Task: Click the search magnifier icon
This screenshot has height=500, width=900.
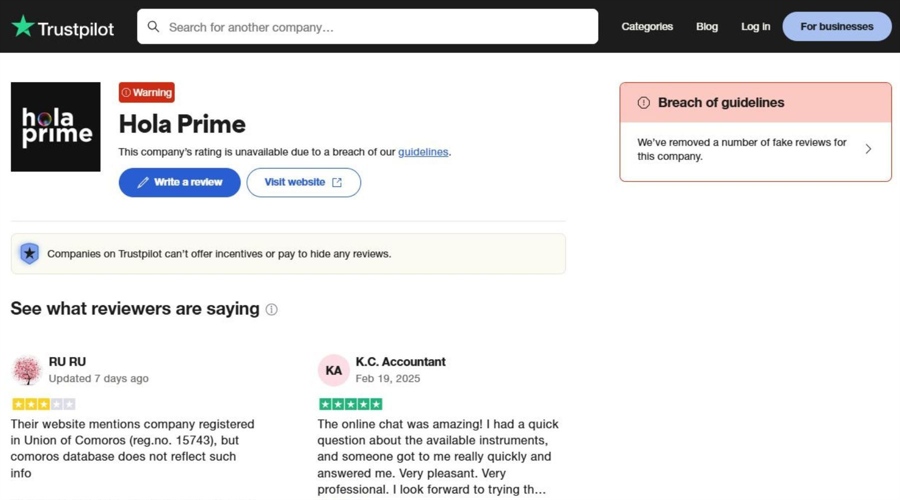Action: (153, 27)
